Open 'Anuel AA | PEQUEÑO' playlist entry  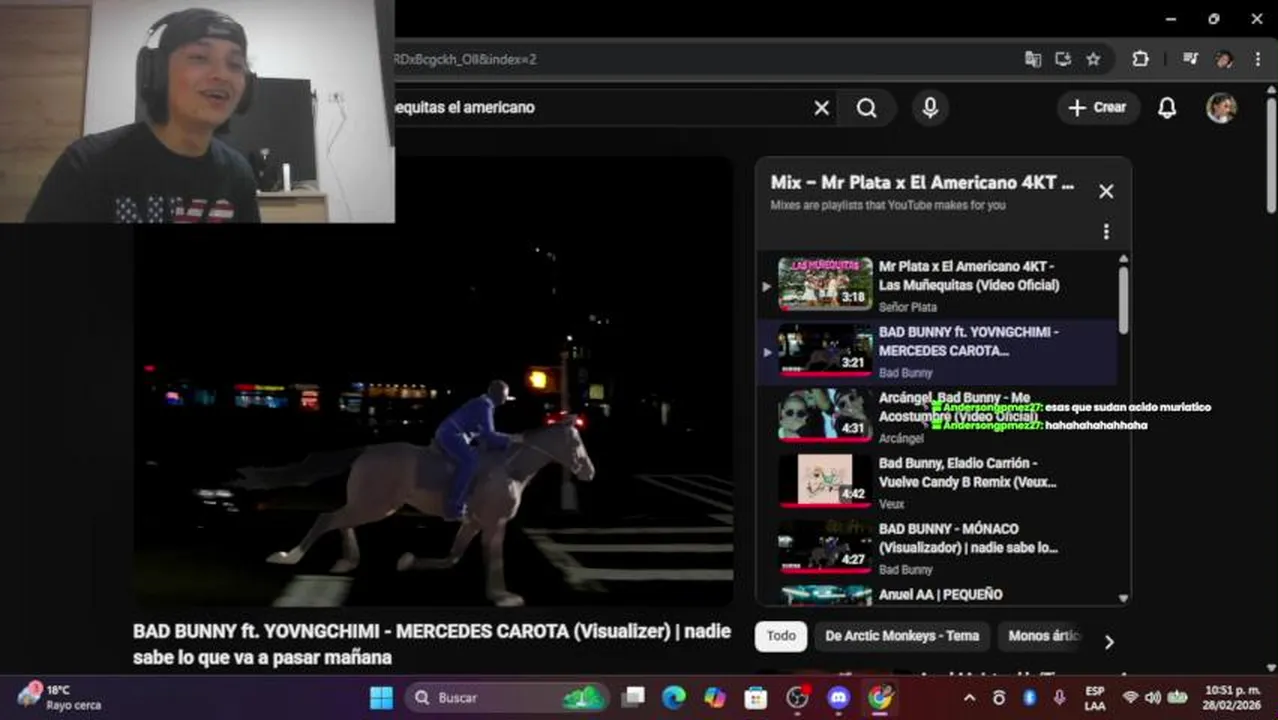coord(940,594)
